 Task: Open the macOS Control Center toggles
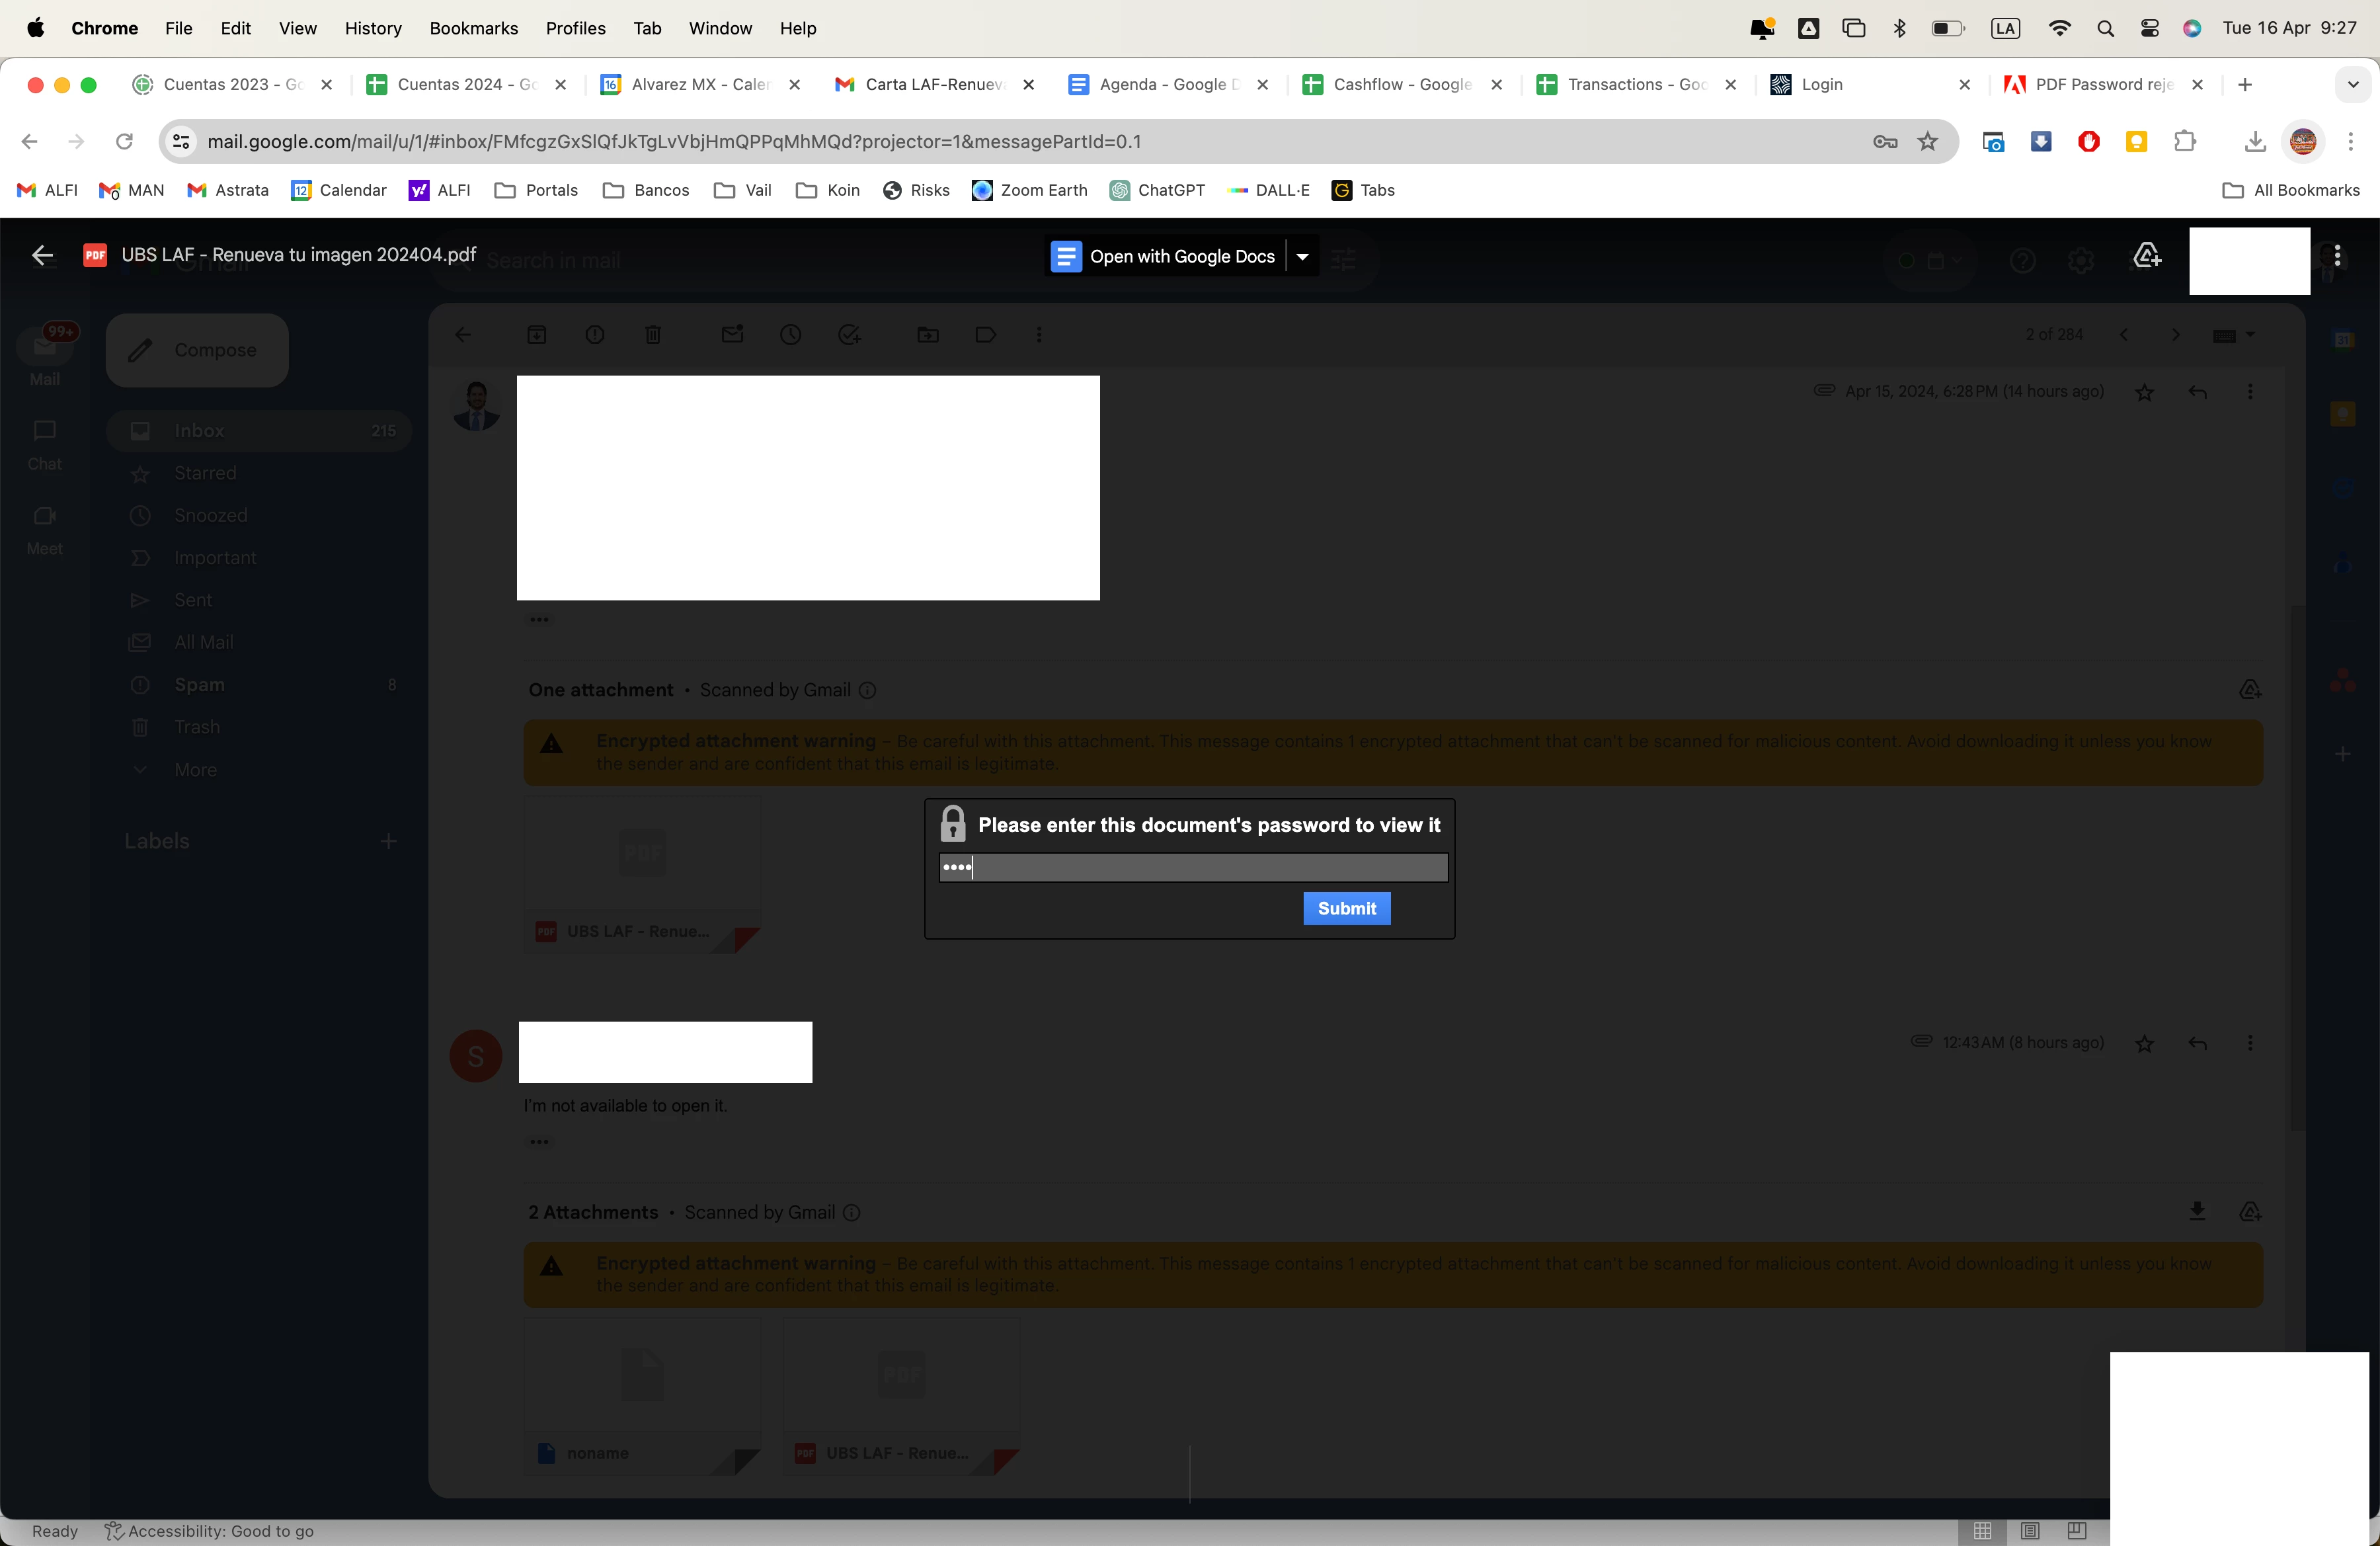[2149, 28]
